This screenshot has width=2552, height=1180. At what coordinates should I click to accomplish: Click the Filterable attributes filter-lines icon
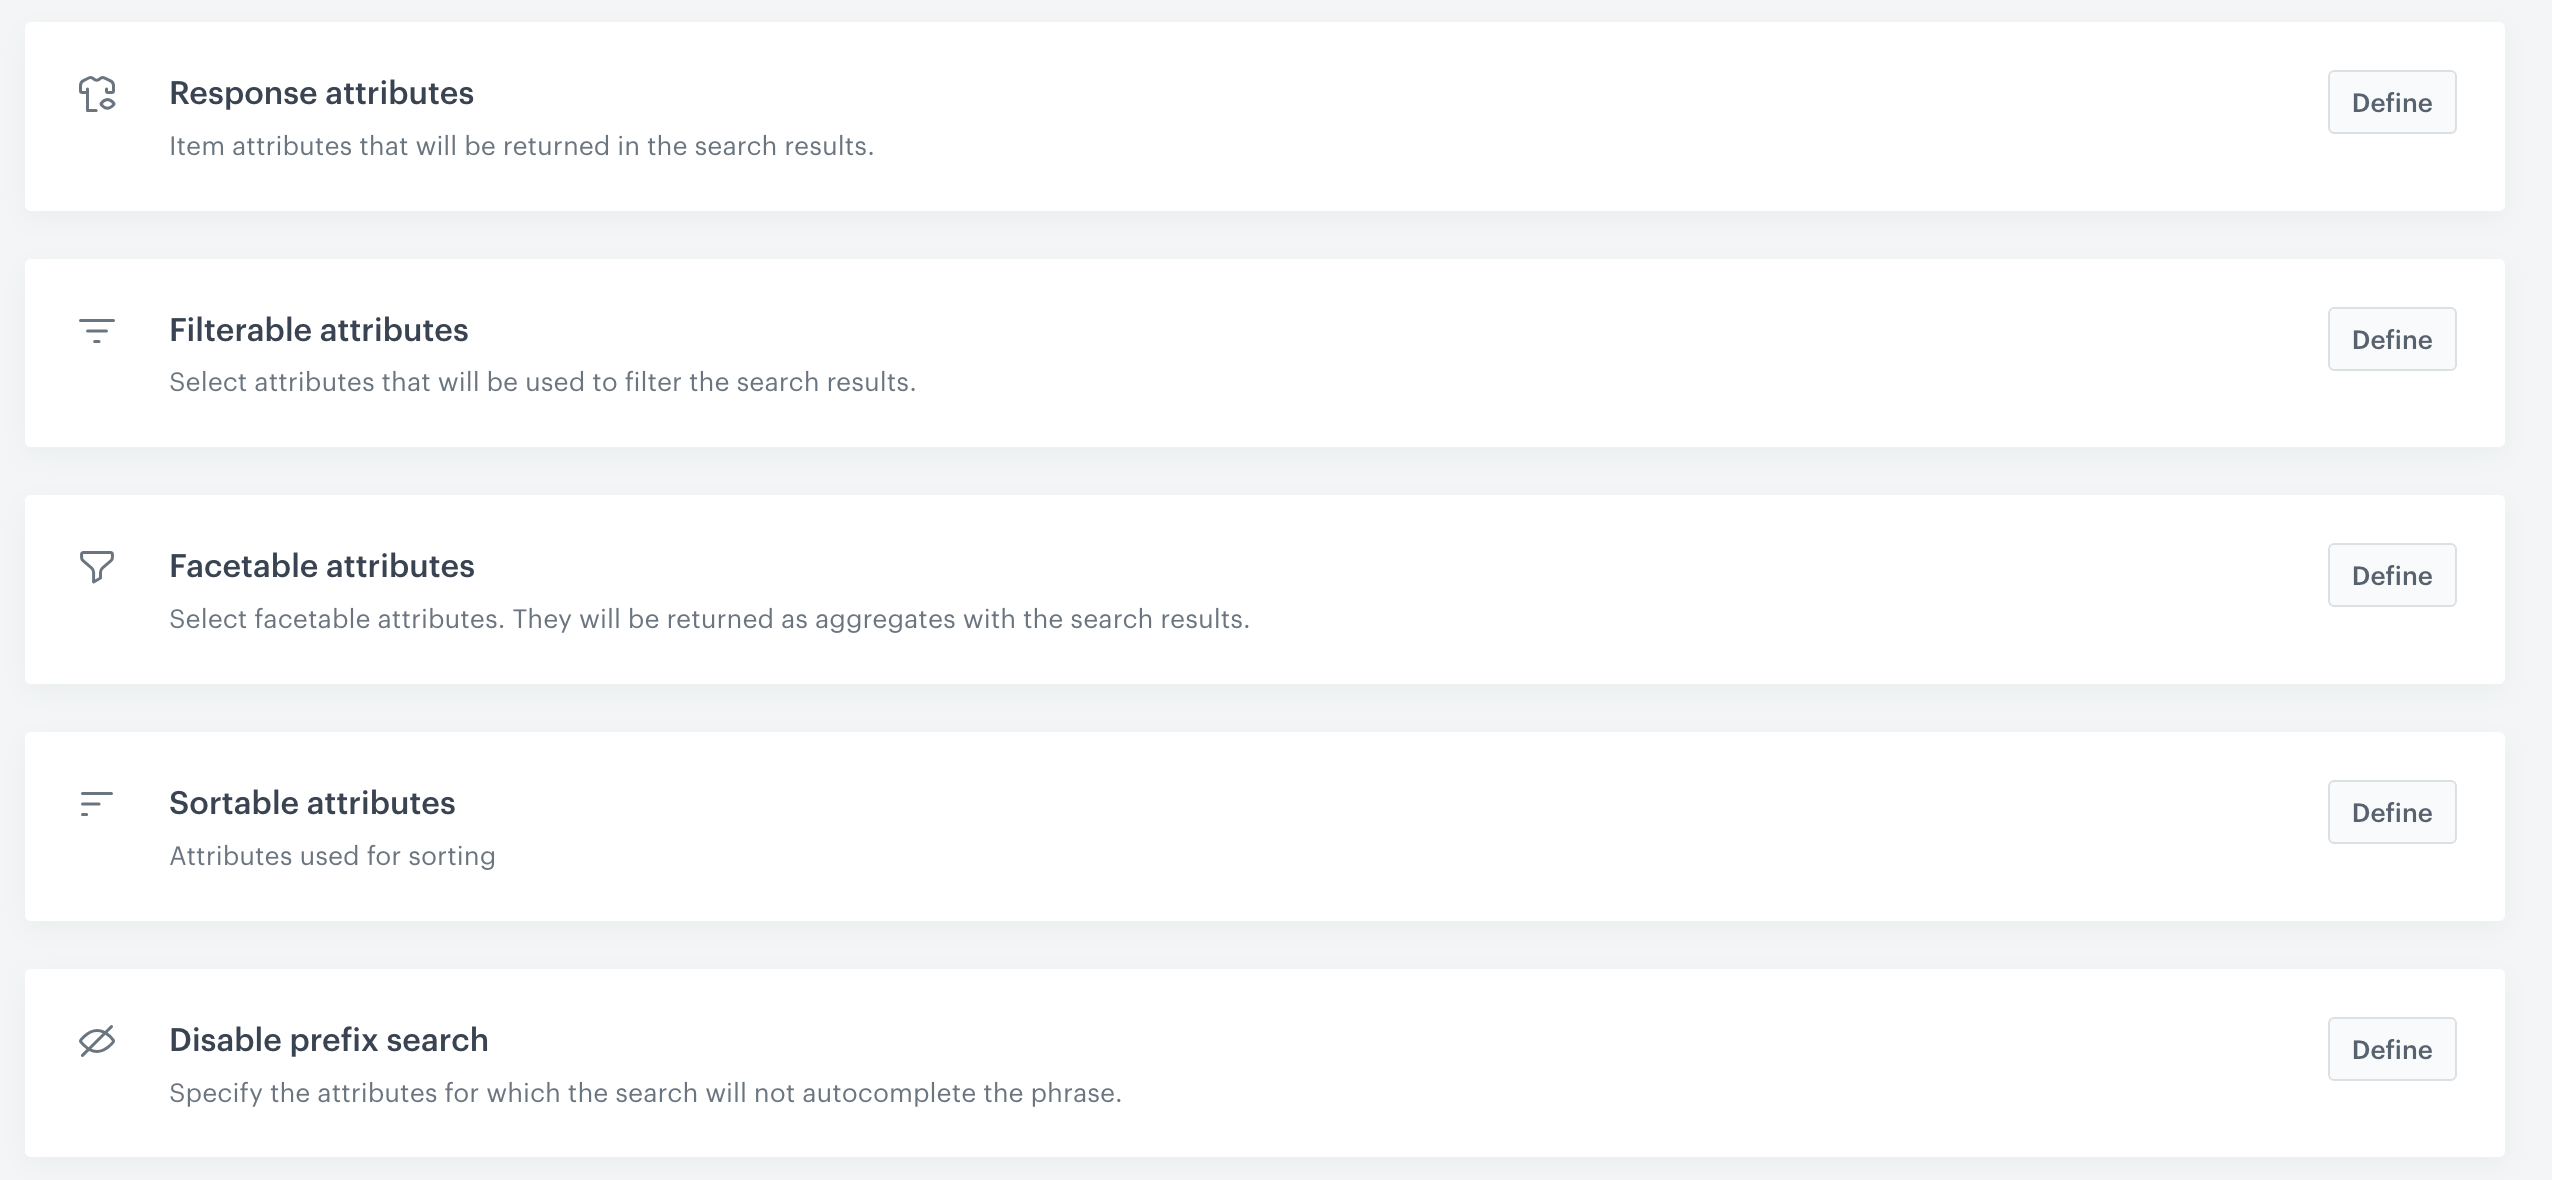[97, 331]
